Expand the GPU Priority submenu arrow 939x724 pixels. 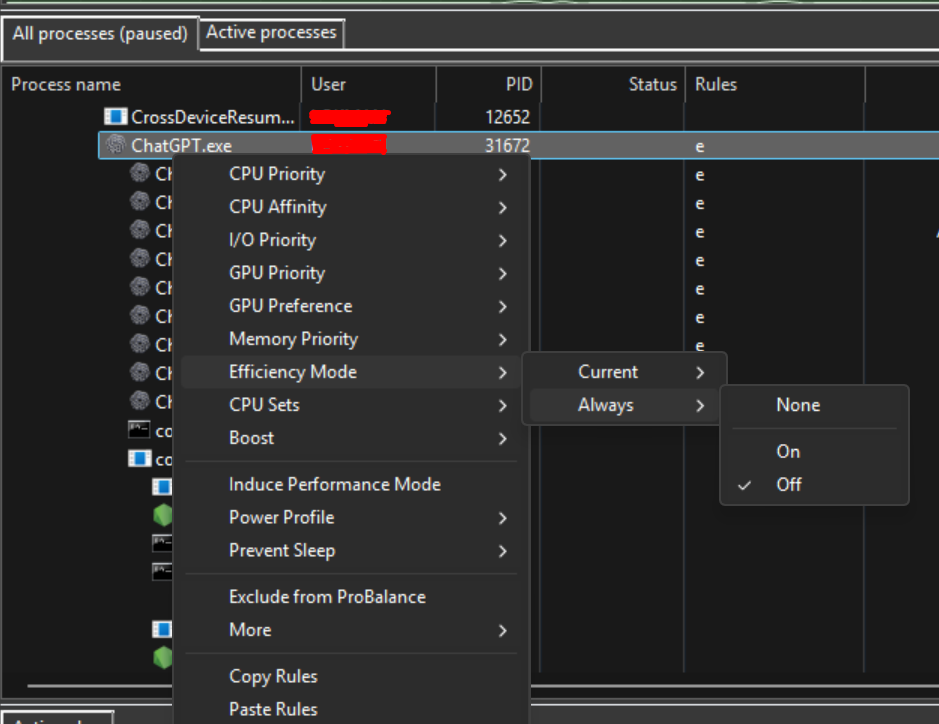click(x=502, y=274)
